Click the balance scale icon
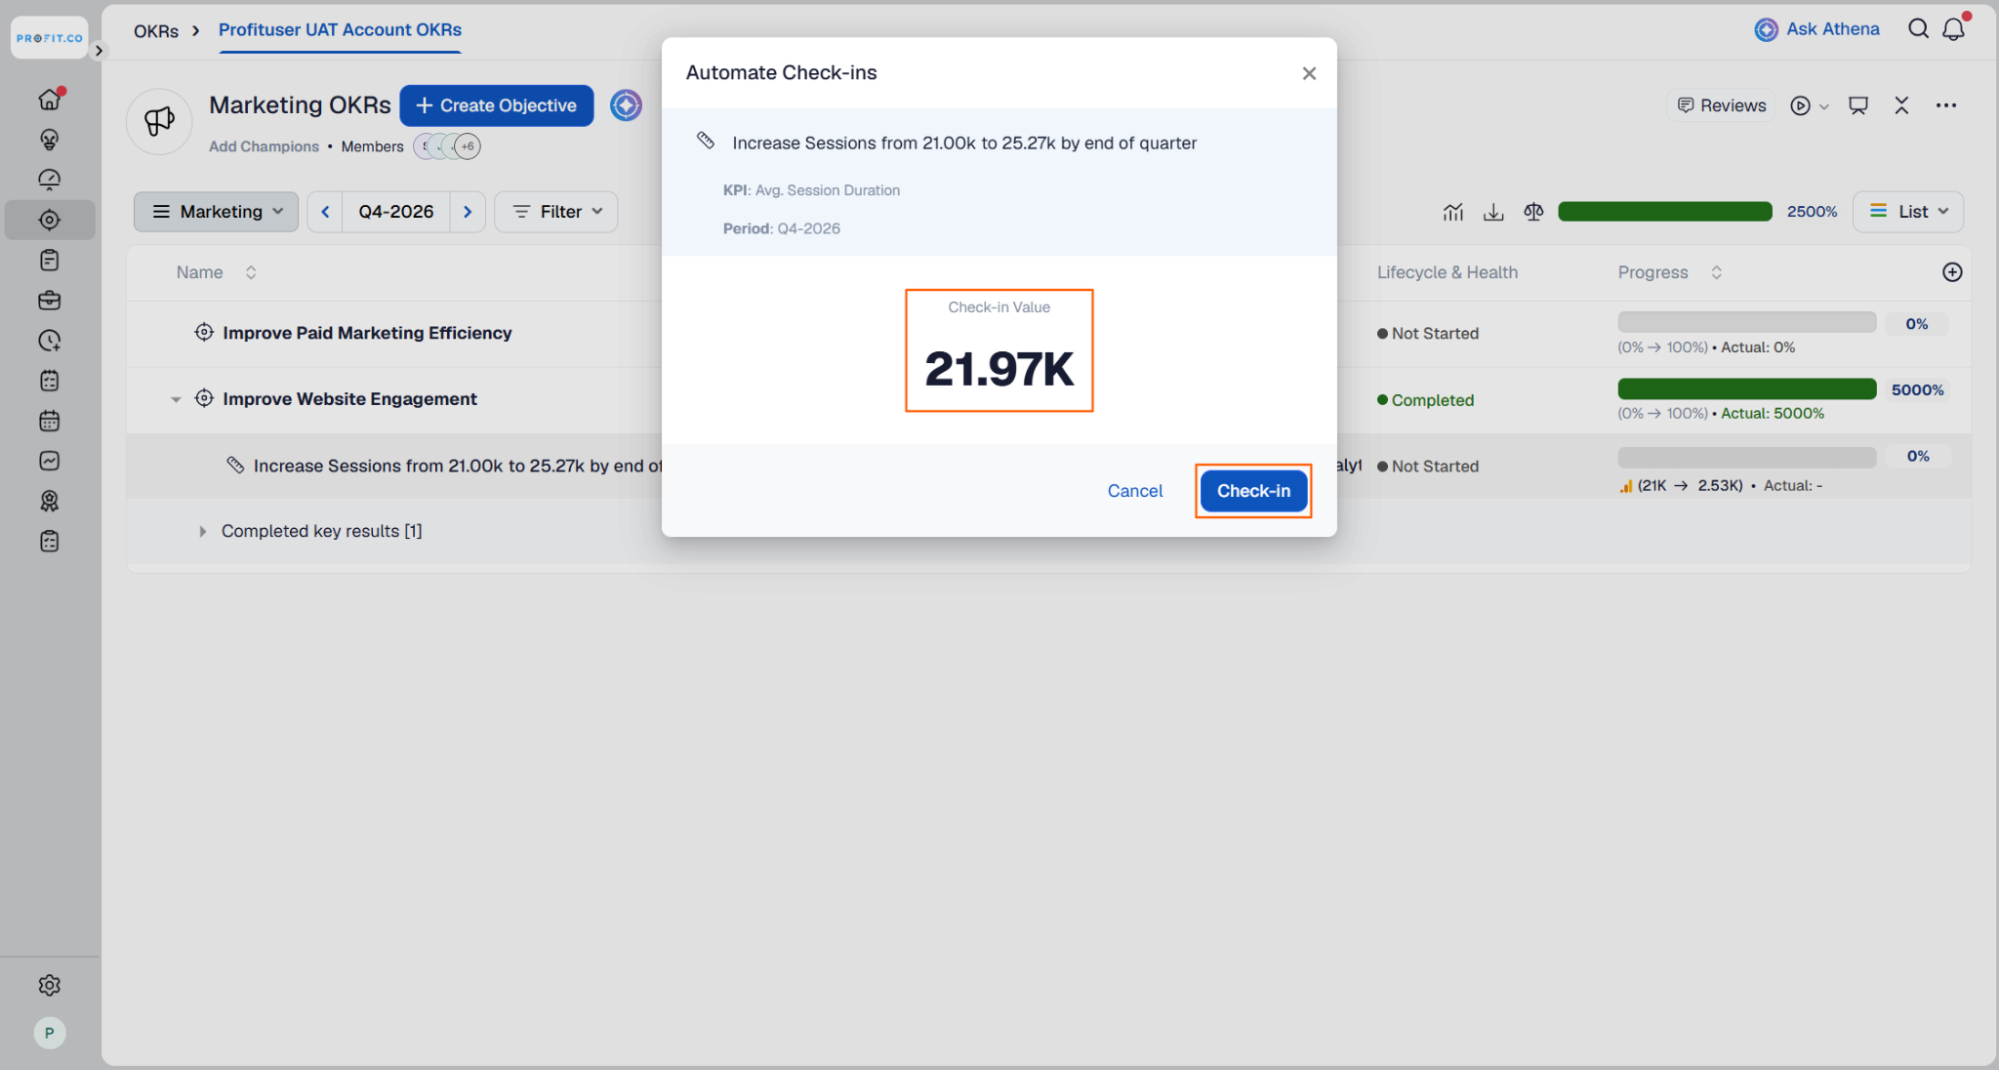 point(1533,212)
